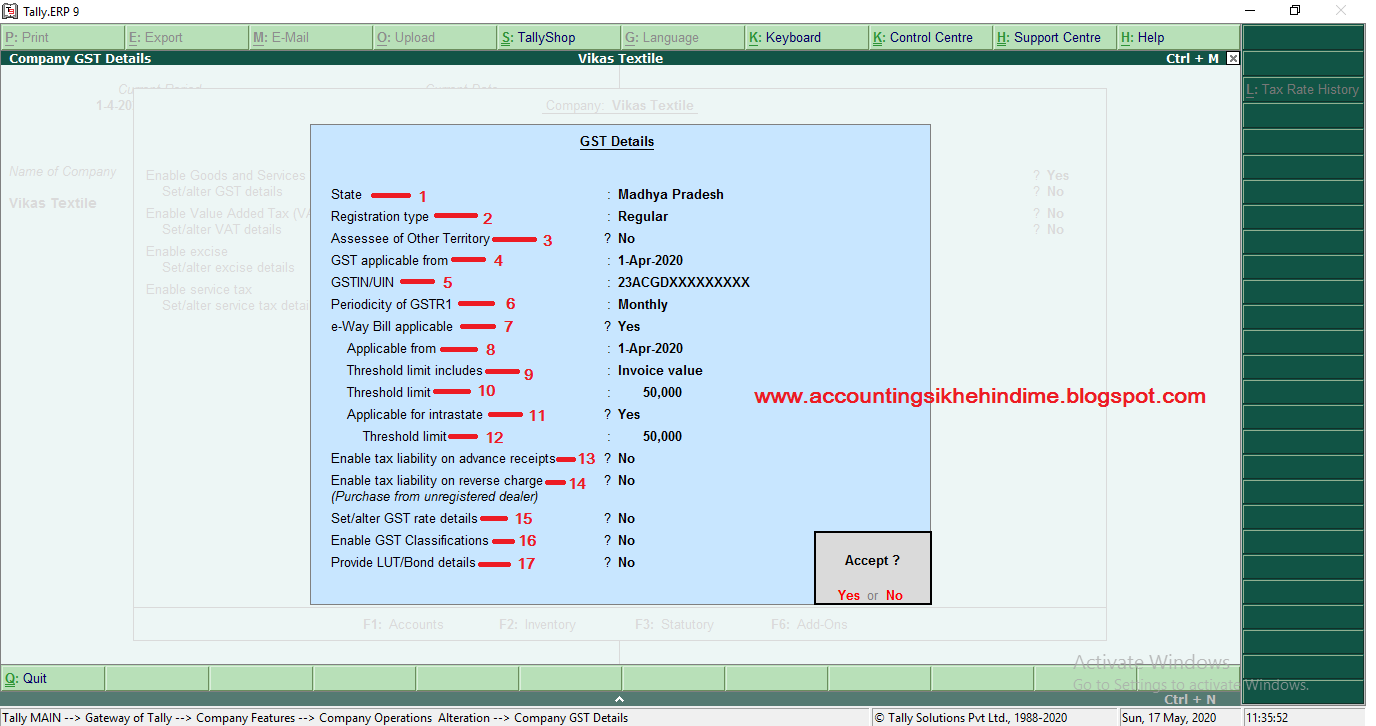Select the State field Madhya Pradesh

671,194
